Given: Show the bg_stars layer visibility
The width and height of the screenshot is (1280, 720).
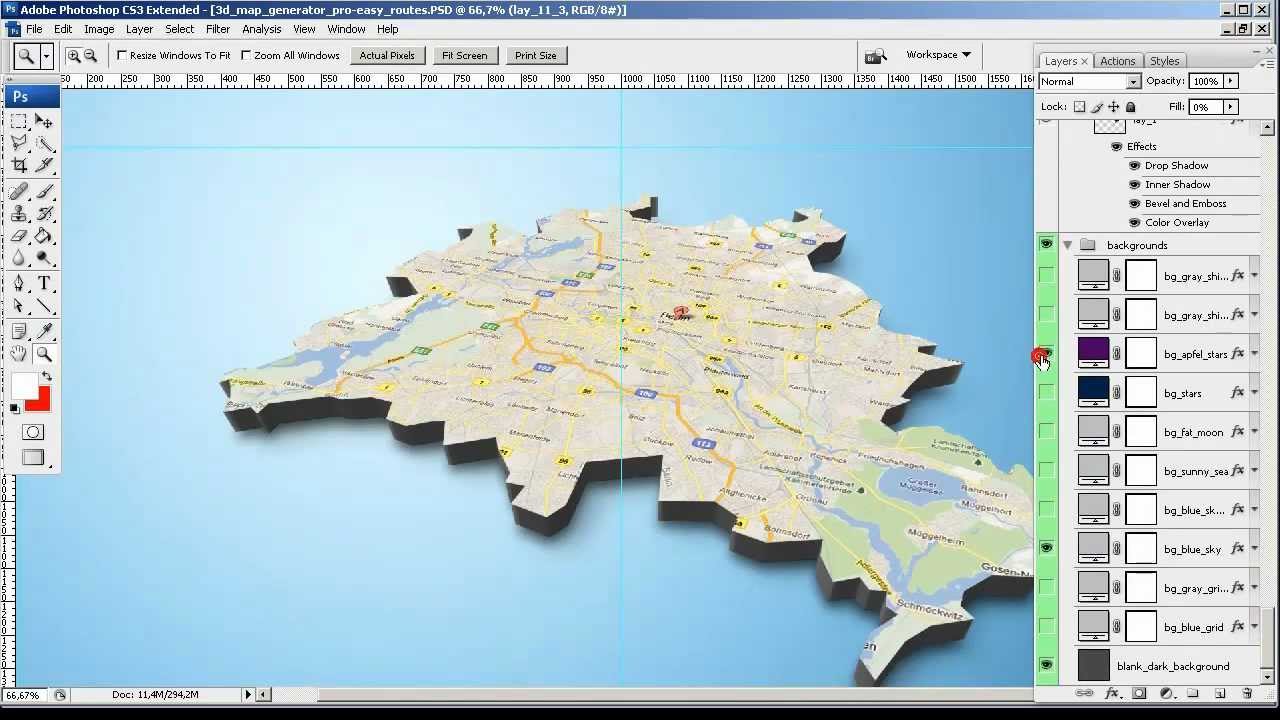Looking at the screenshot, I should click(1046, 392).
